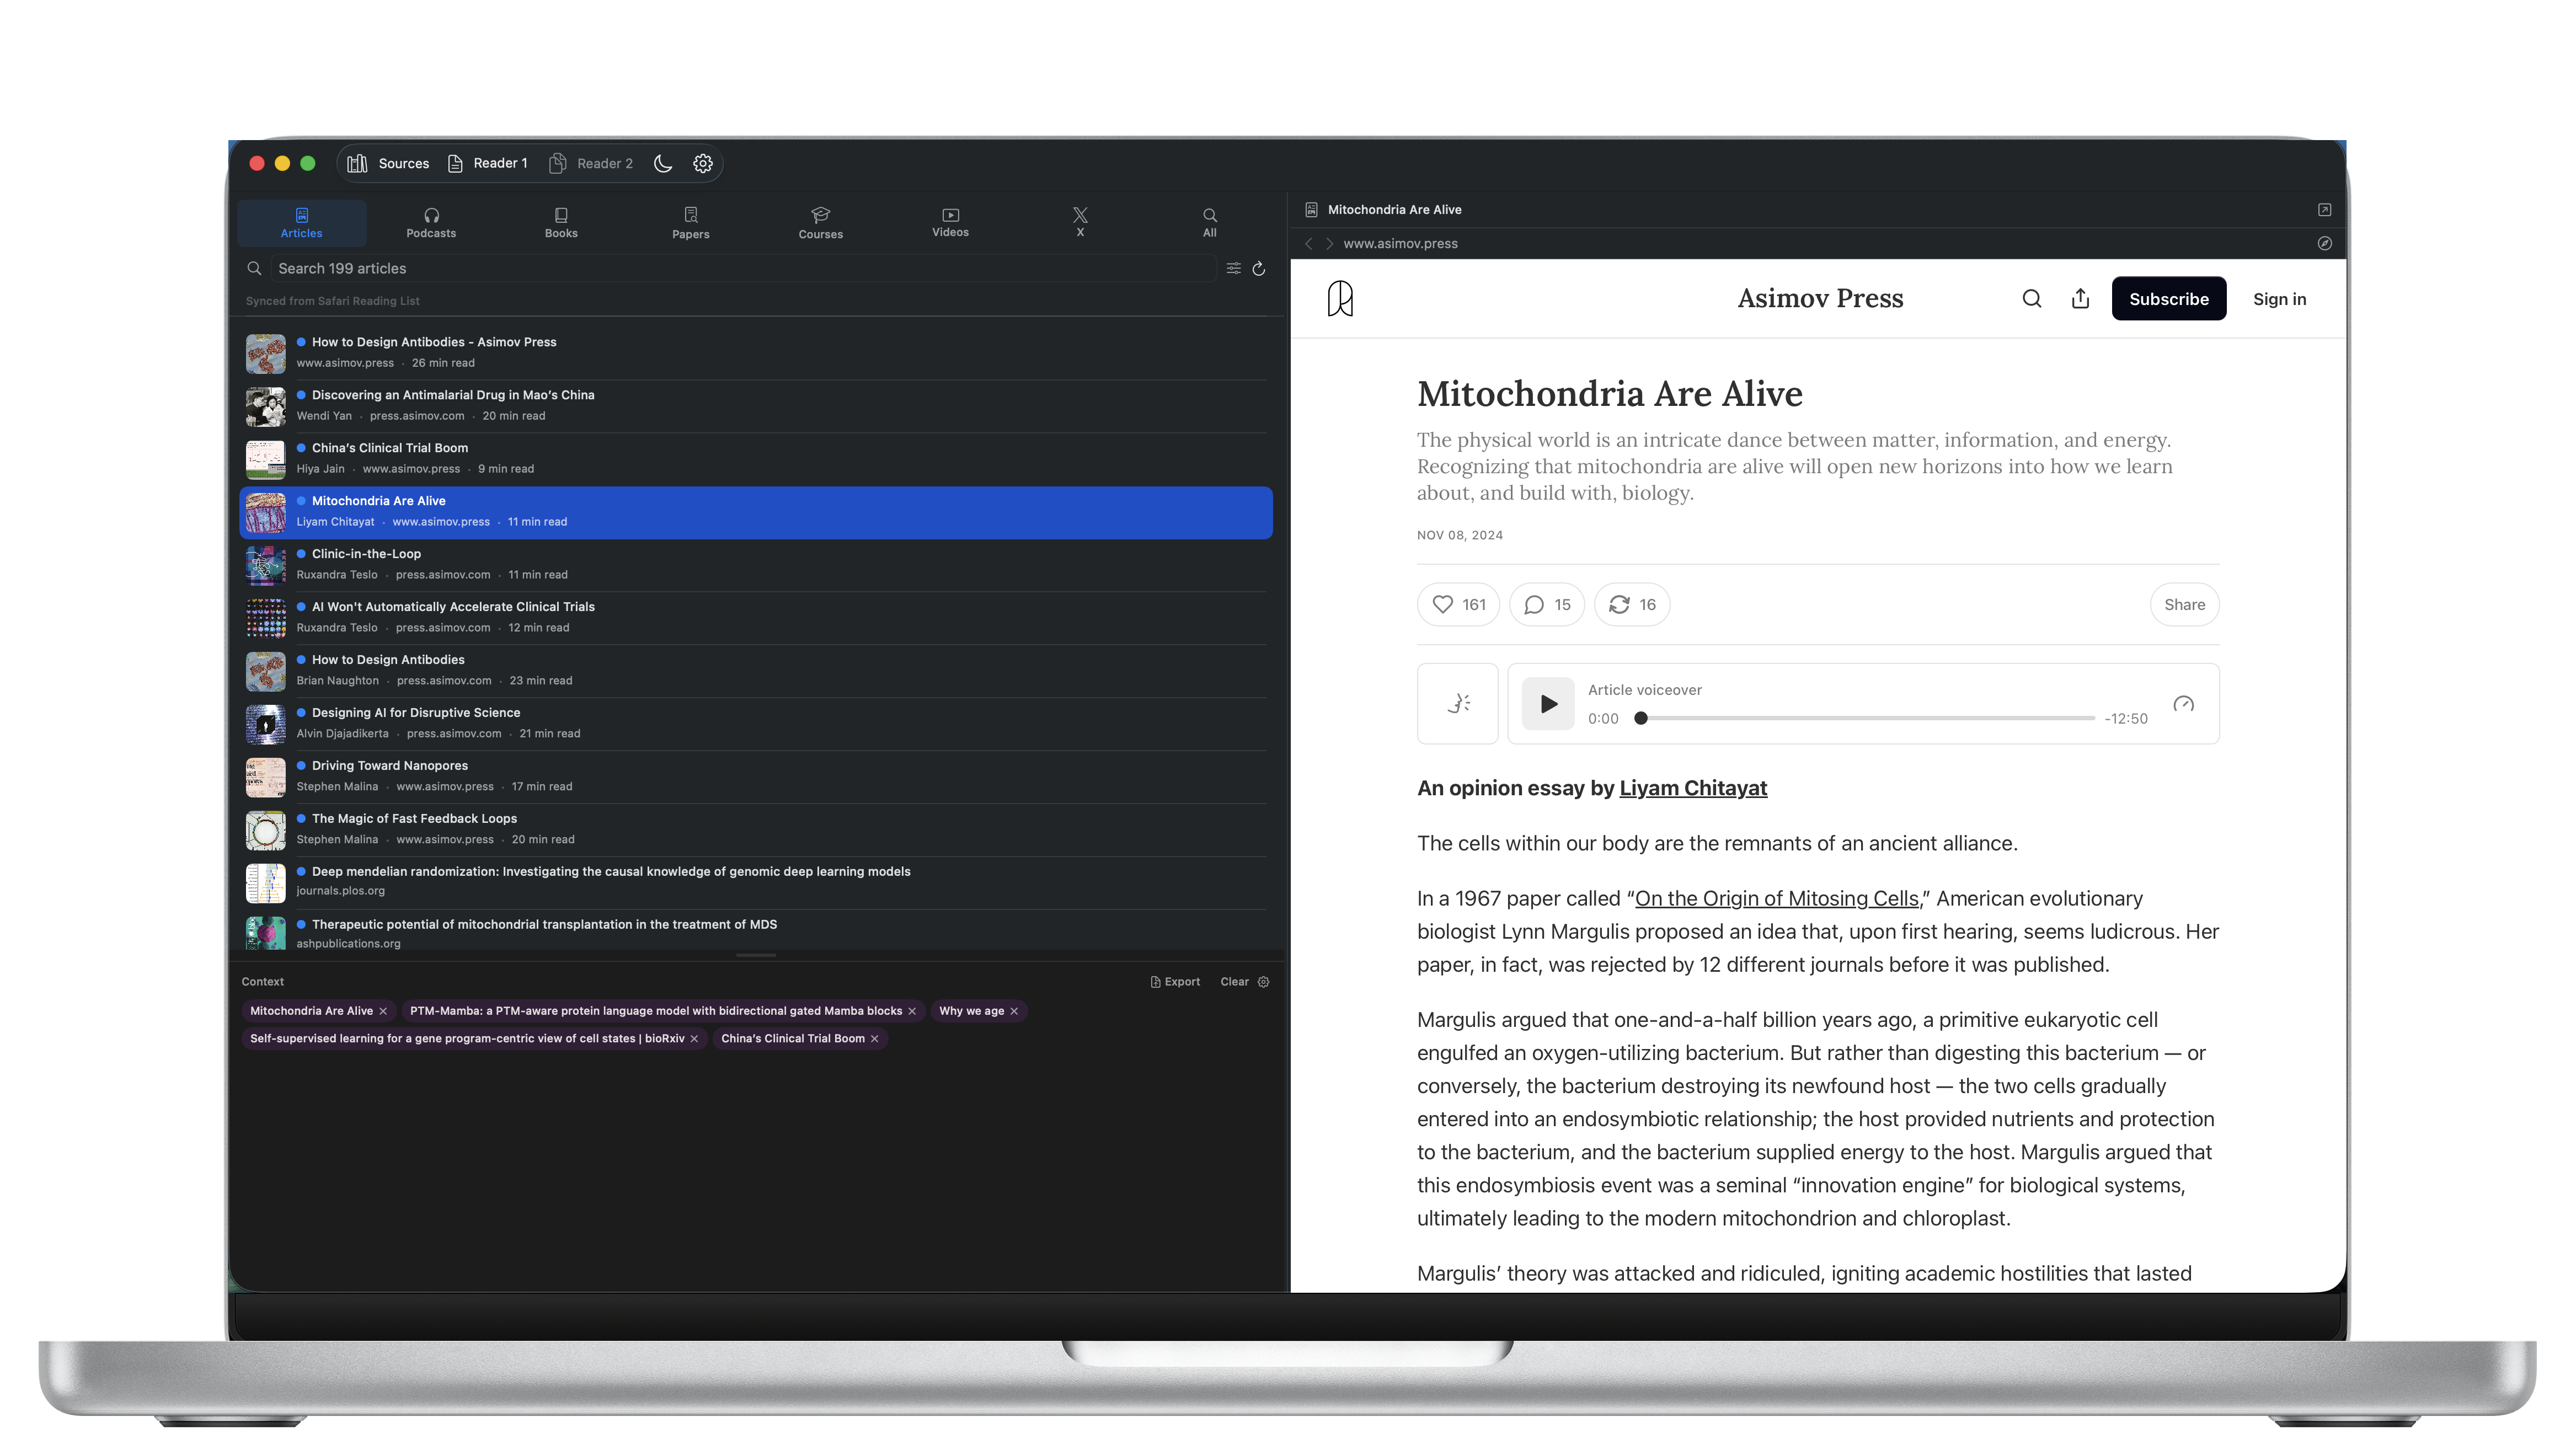Remove Self-supervised learning context tag
This screenshot has width=2576, height=1440.
(694, 1039)
